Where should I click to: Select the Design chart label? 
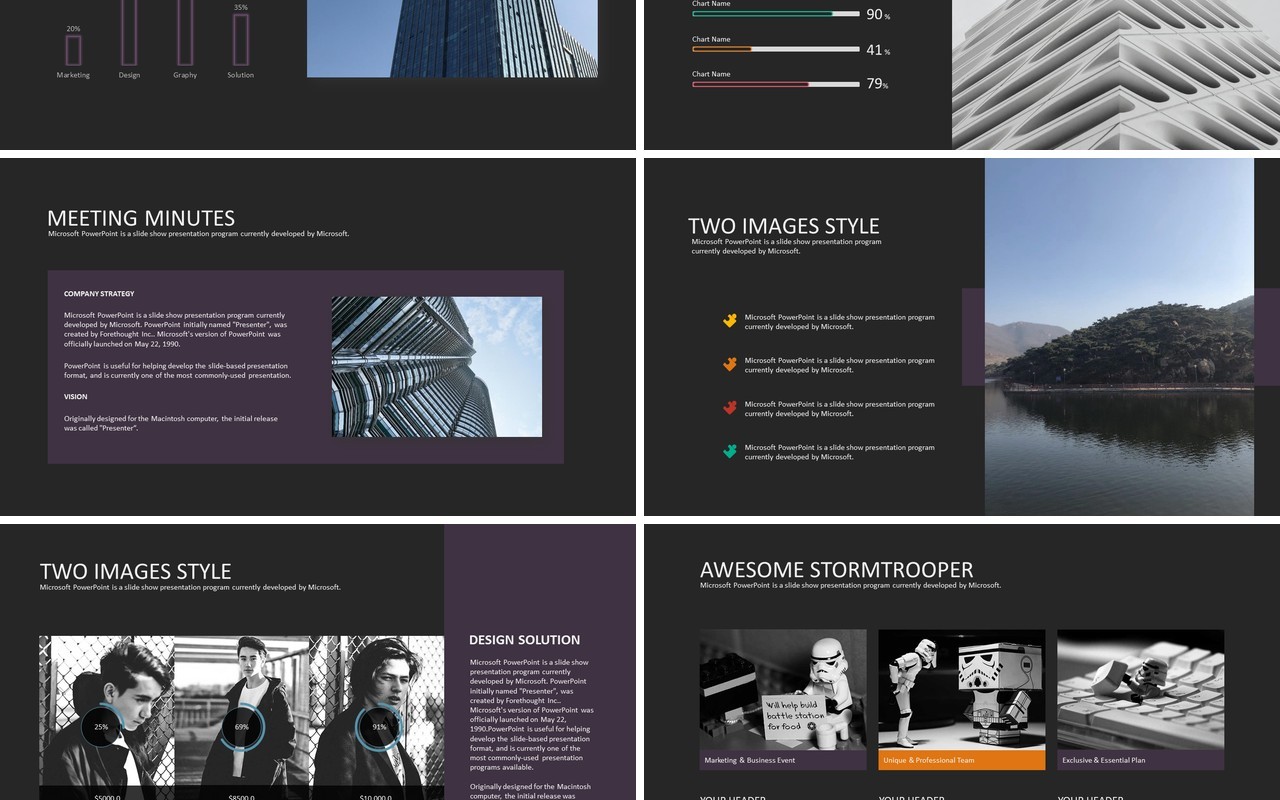(129, 75)
